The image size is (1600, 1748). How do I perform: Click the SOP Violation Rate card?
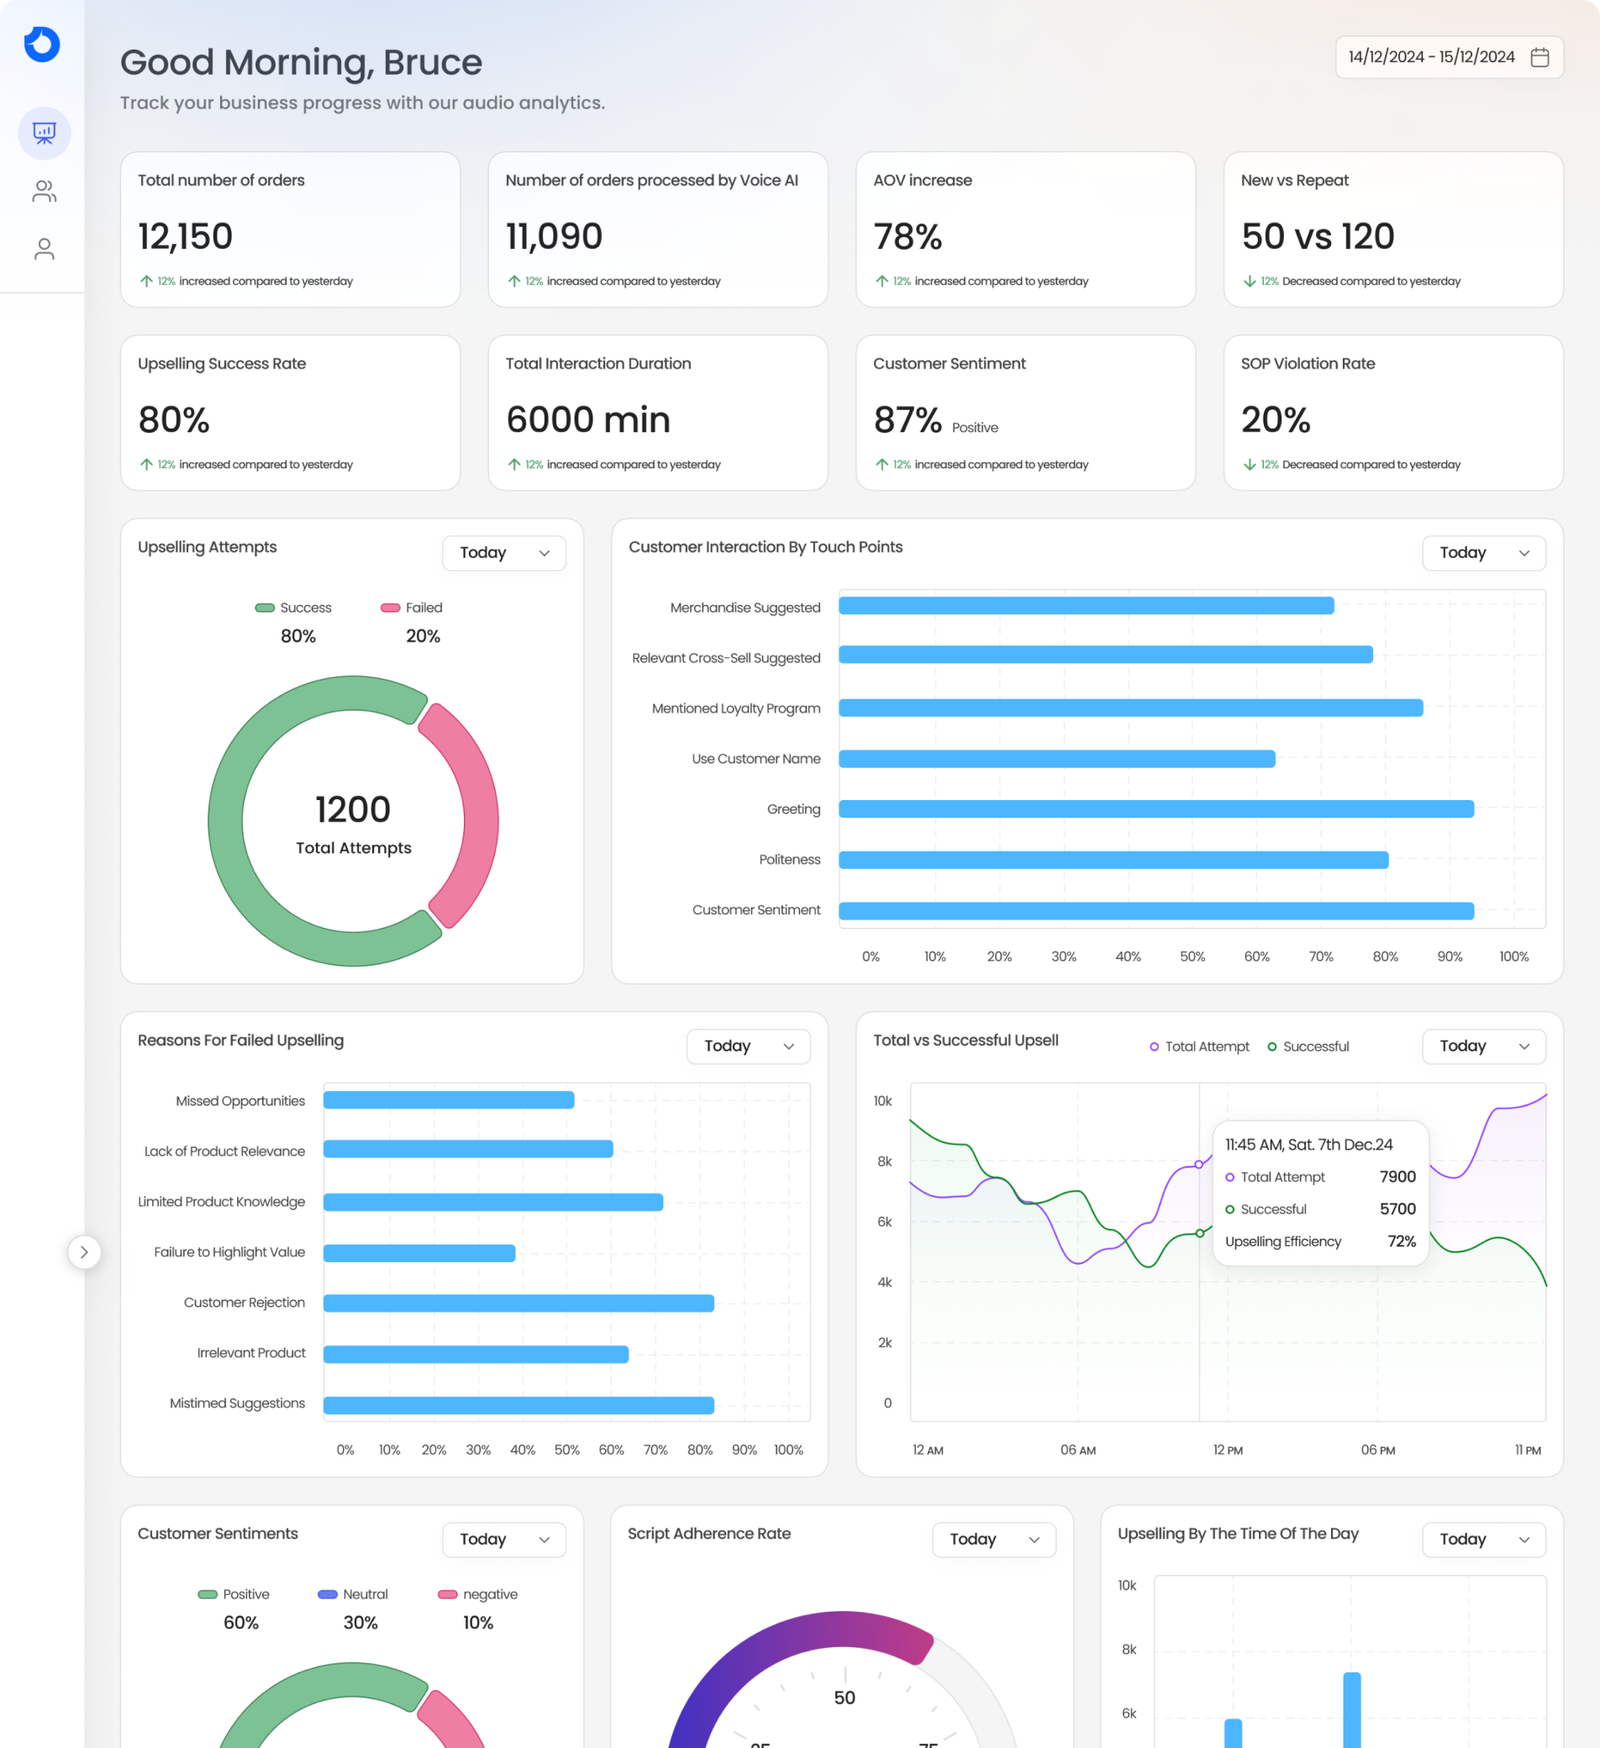coord(1394,413)
